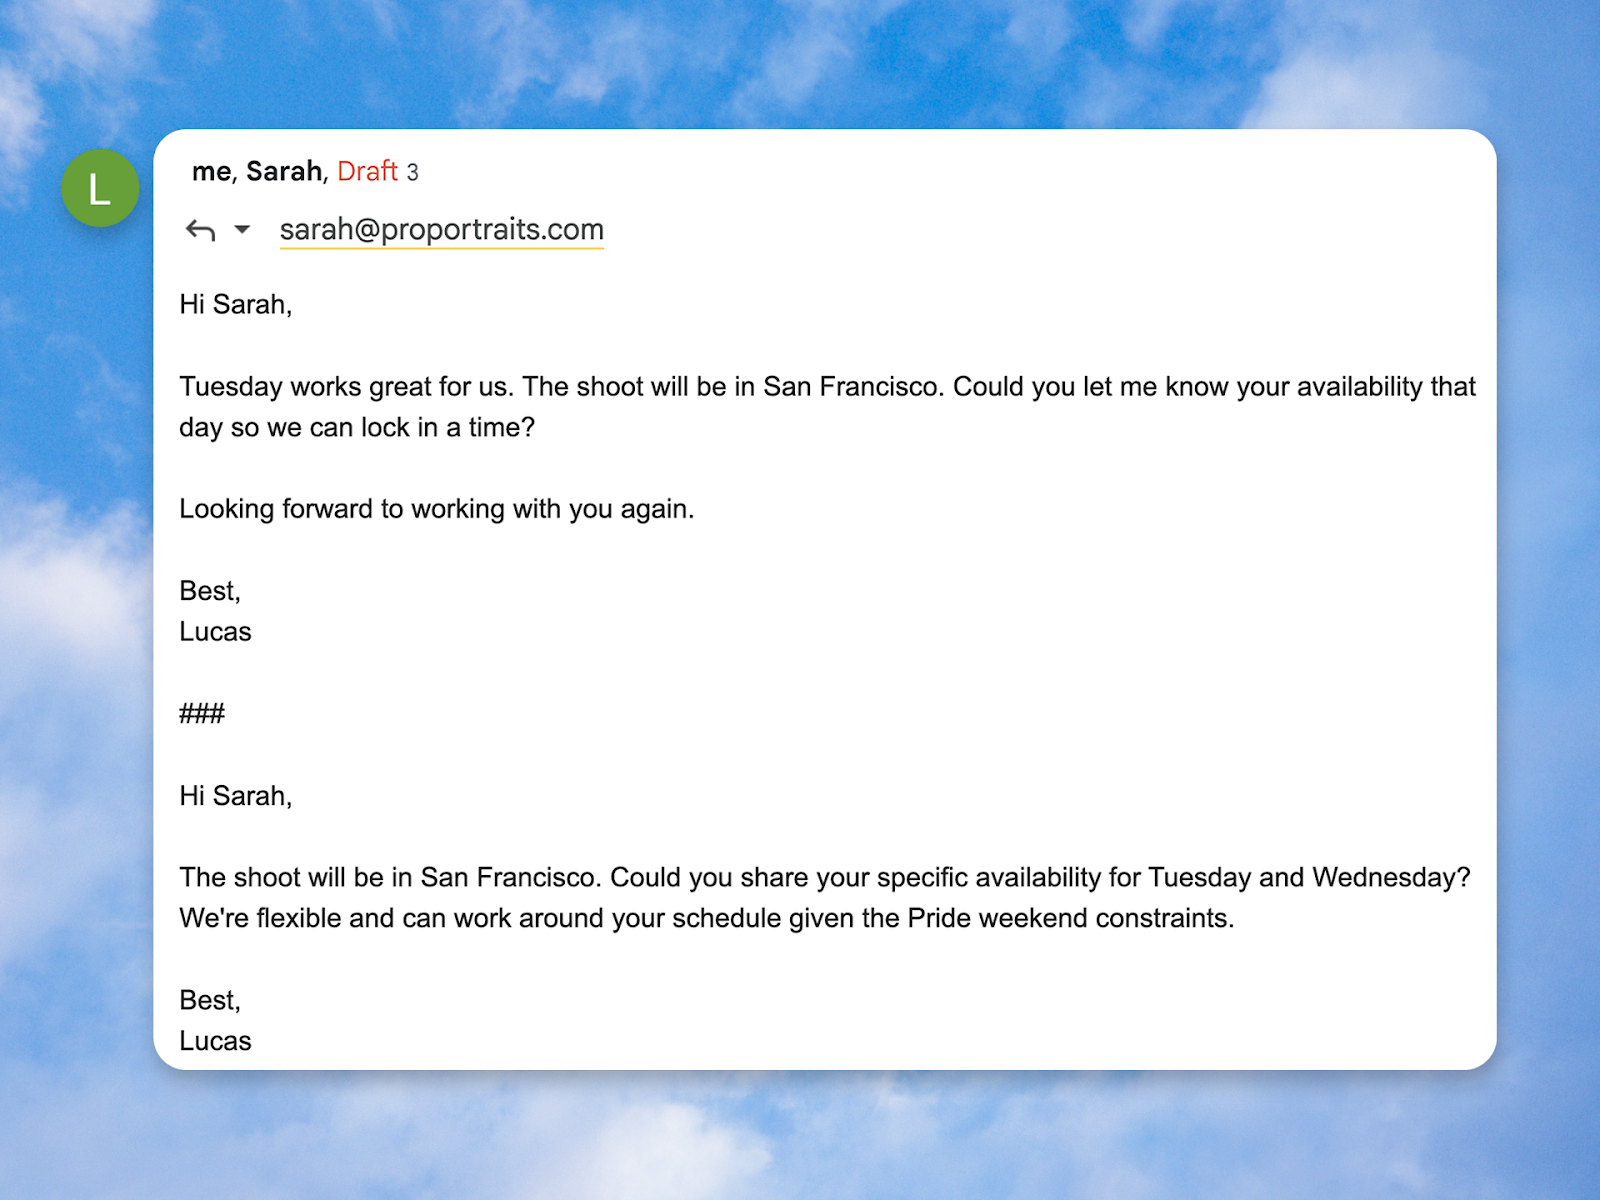Place cursor at the last 'Best,' sign-off
Viewport: 1600px width, 1200px height.
tap(210, 1000)
